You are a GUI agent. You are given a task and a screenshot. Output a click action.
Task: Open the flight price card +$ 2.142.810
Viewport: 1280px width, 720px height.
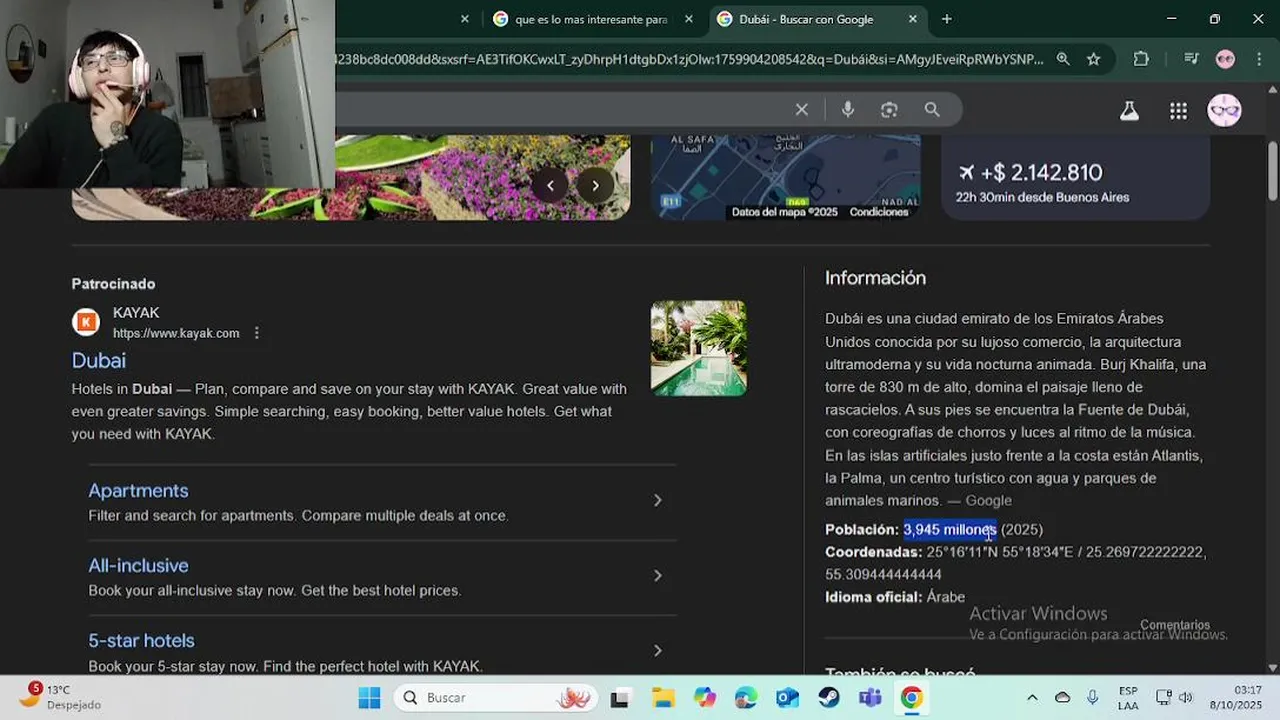(1076, 178)
